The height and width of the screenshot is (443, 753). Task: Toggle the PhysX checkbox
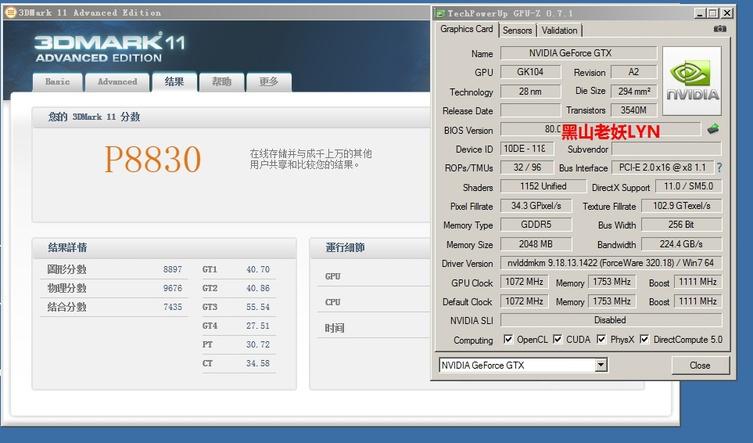click(x=601, y=339)
